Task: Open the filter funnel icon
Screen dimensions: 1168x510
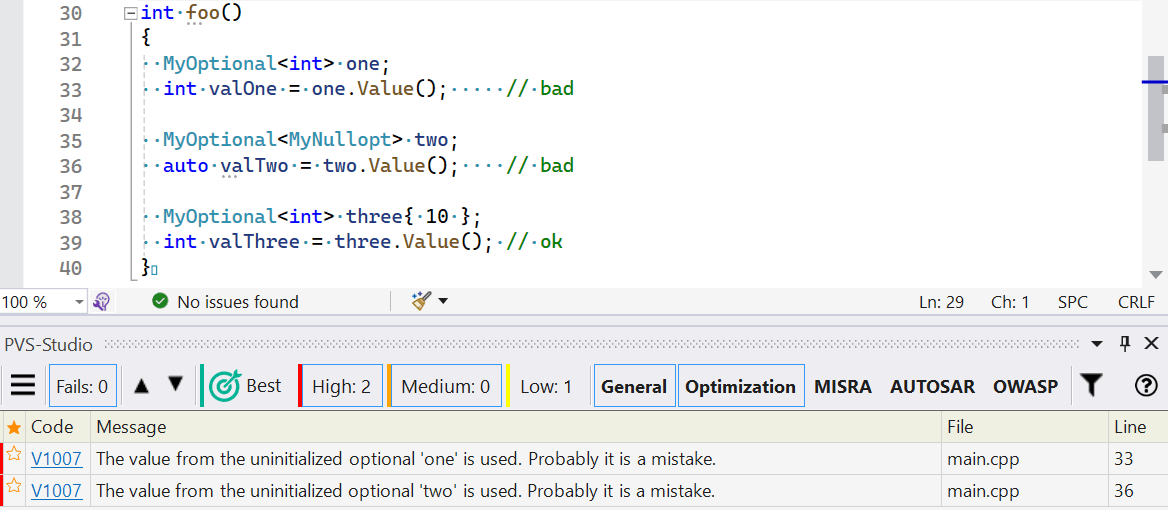Action: point(1092,386)
